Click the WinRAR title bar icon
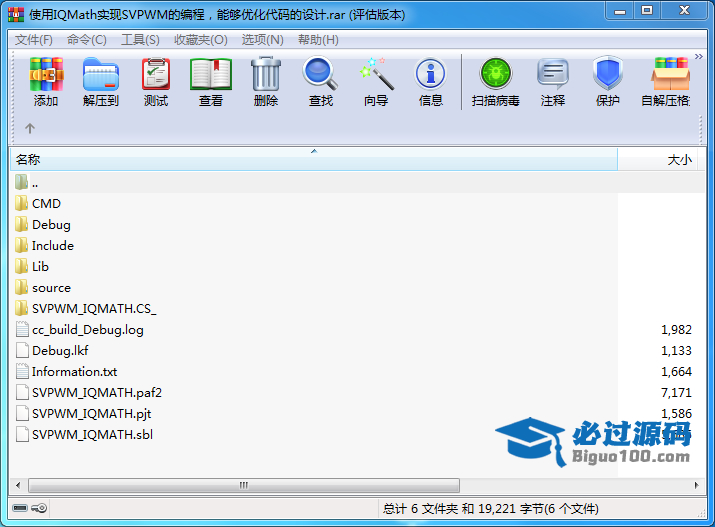This screenshot has width=715, height=527. (16, 15)
